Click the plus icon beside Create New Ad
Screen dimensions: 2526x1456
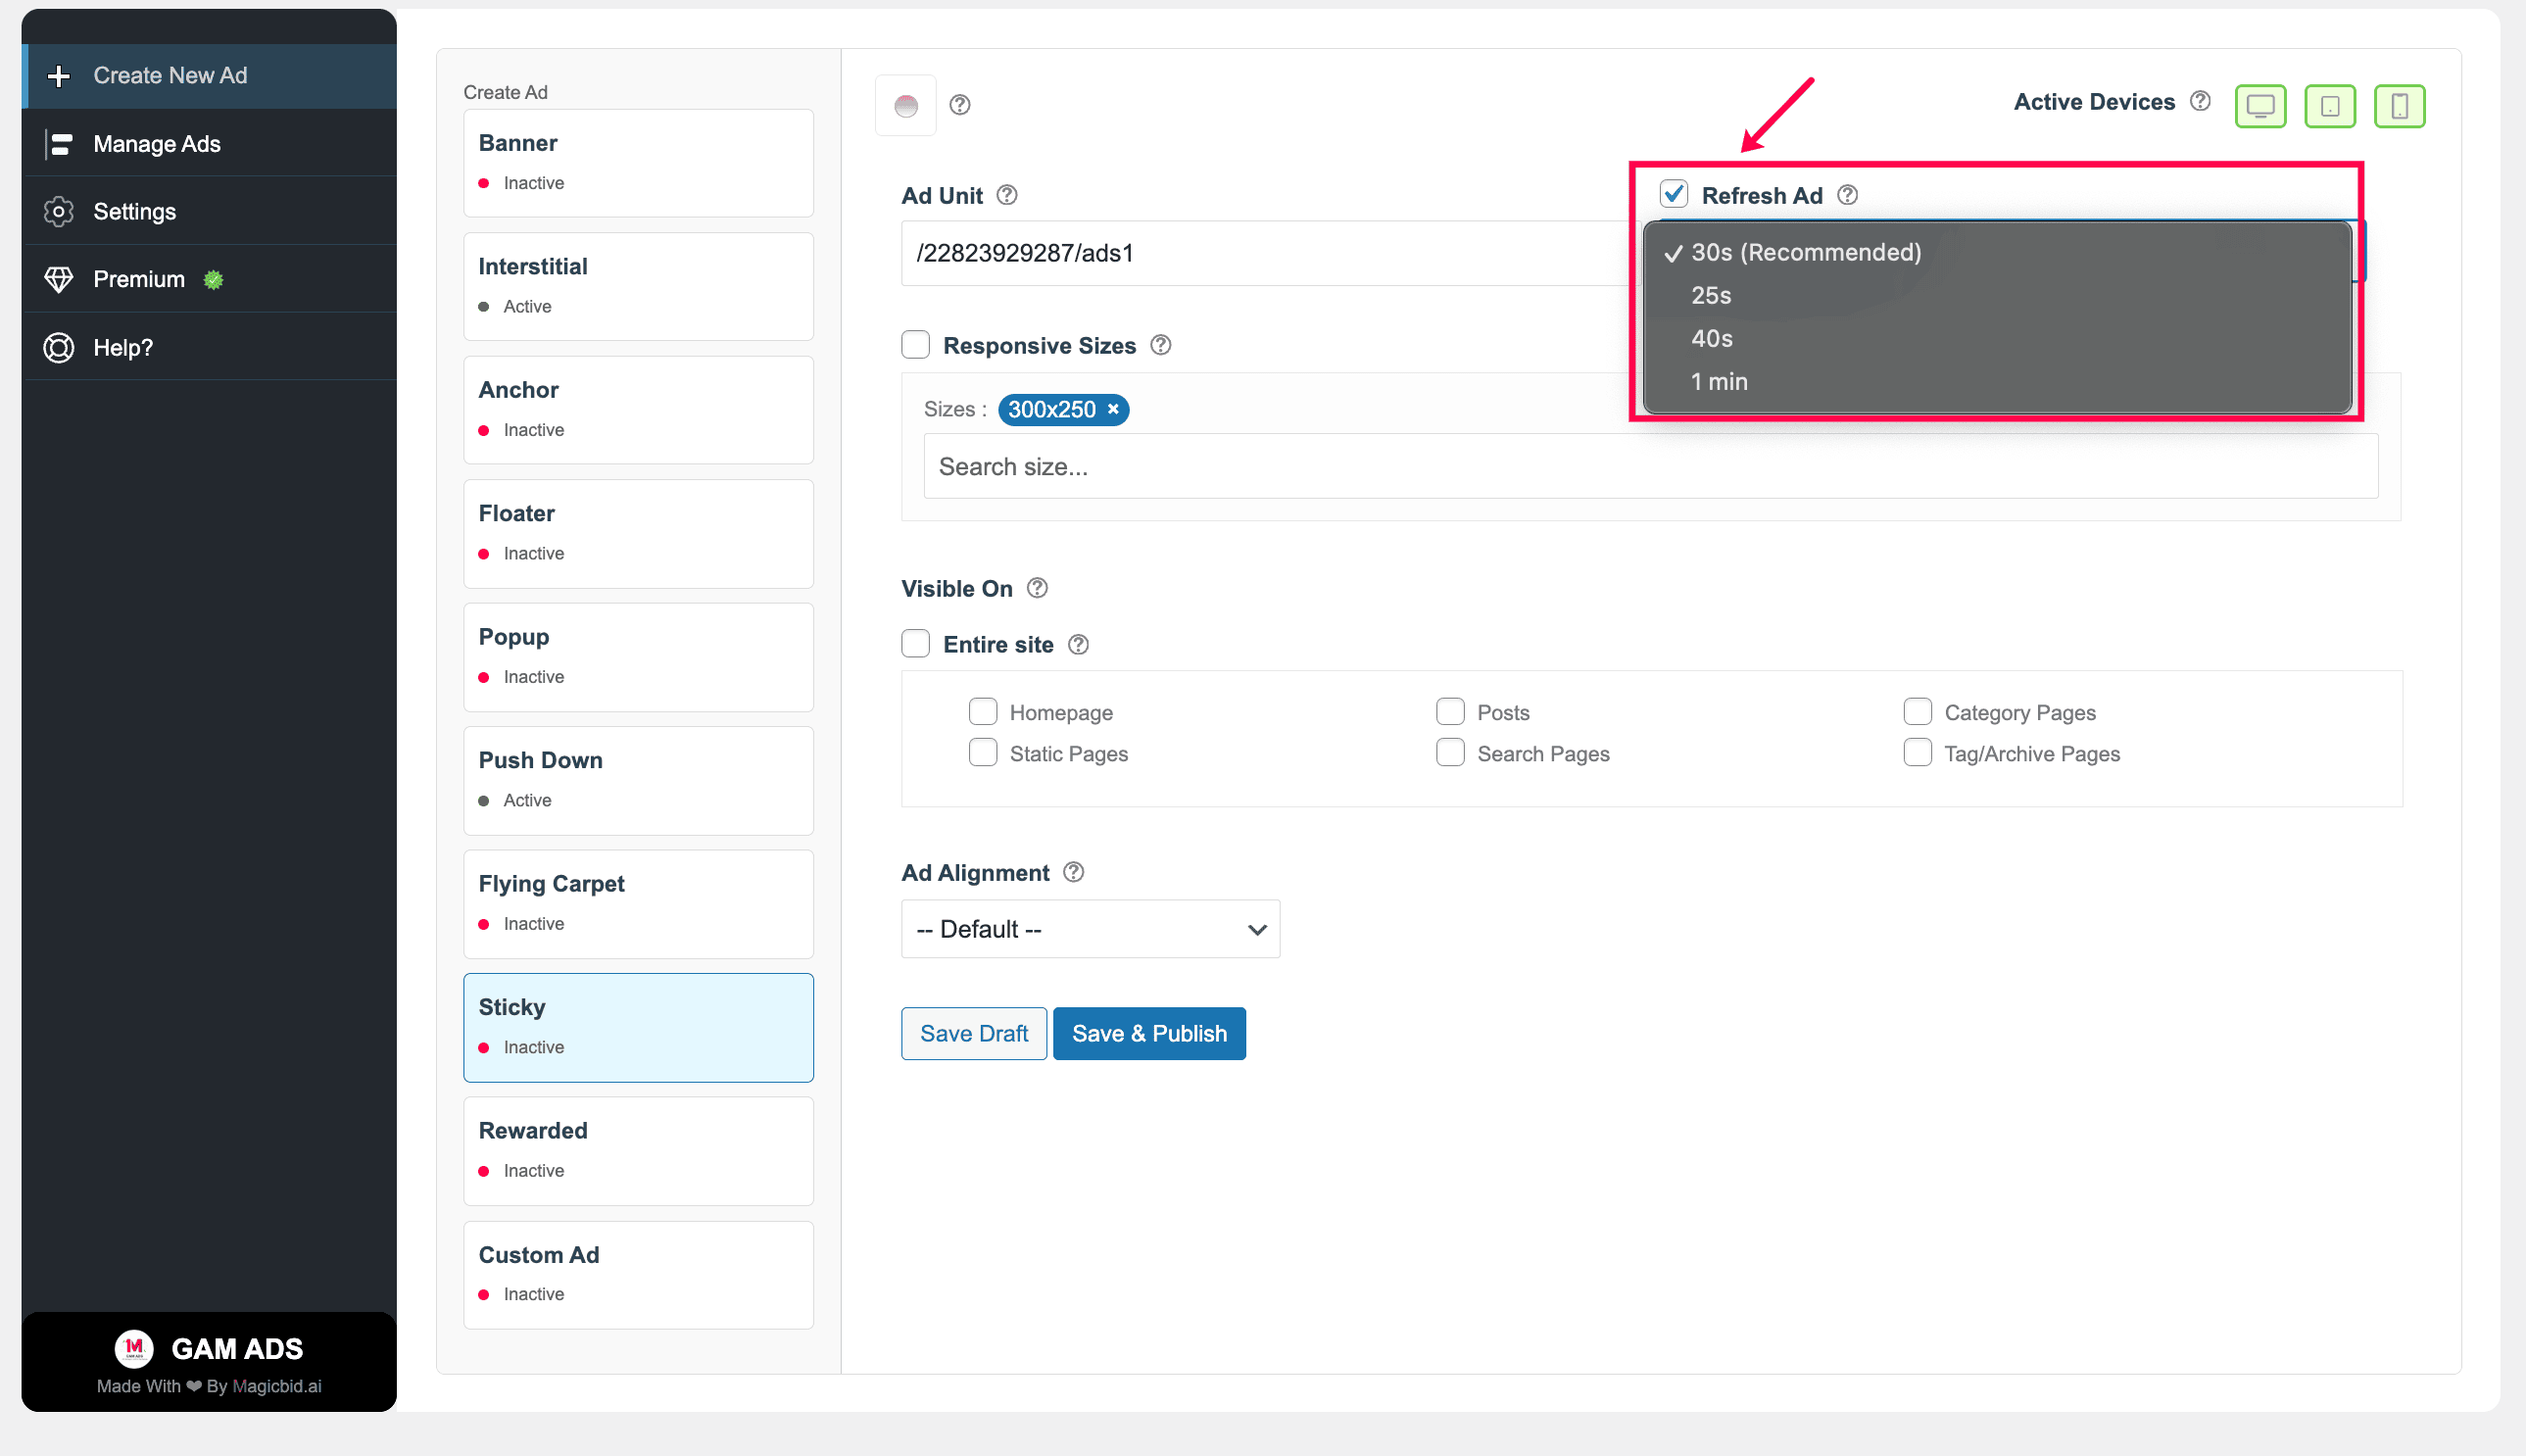tap(59, 76)
